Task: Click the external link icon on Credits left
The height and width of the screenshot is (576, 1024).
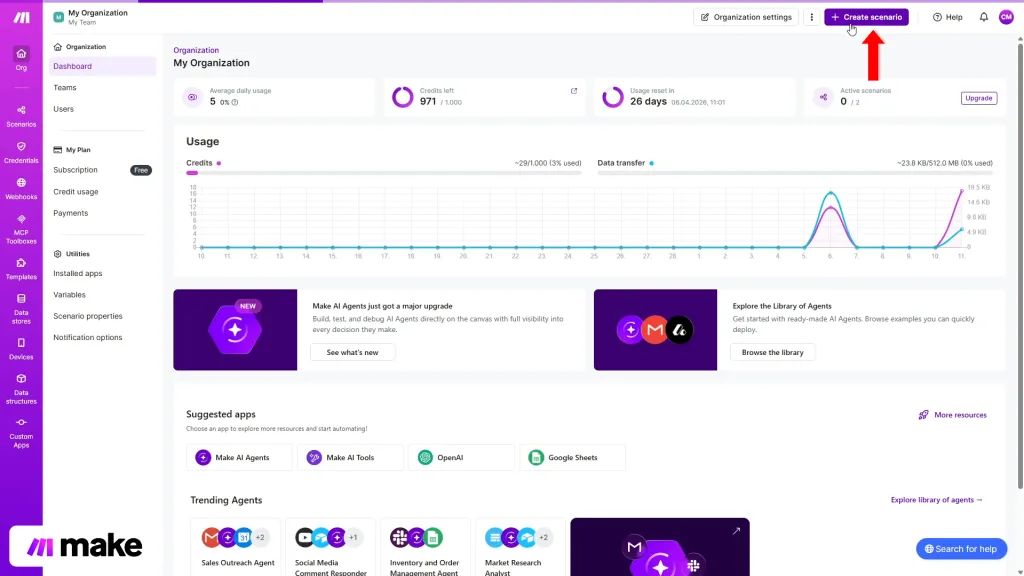Action: [574, 91]
